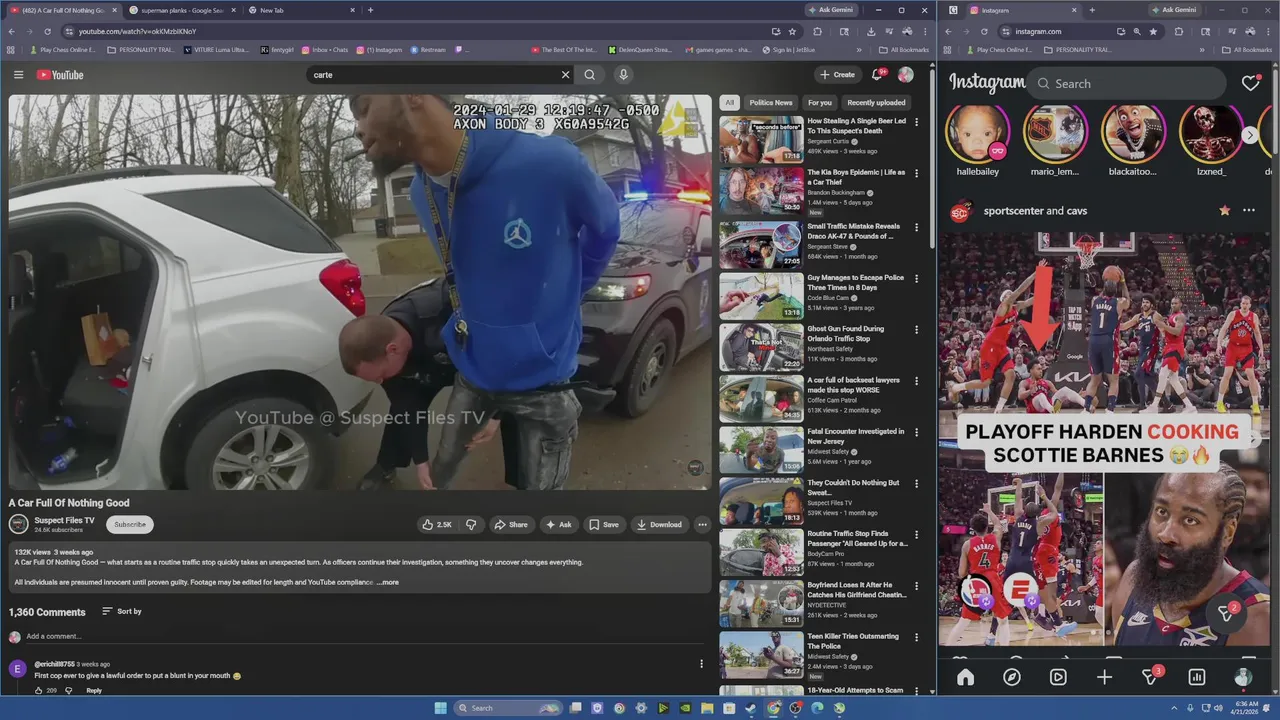Reply to erichill8755 comment
The width and height of the screenshot is (1280, 720).
point(94,690)
